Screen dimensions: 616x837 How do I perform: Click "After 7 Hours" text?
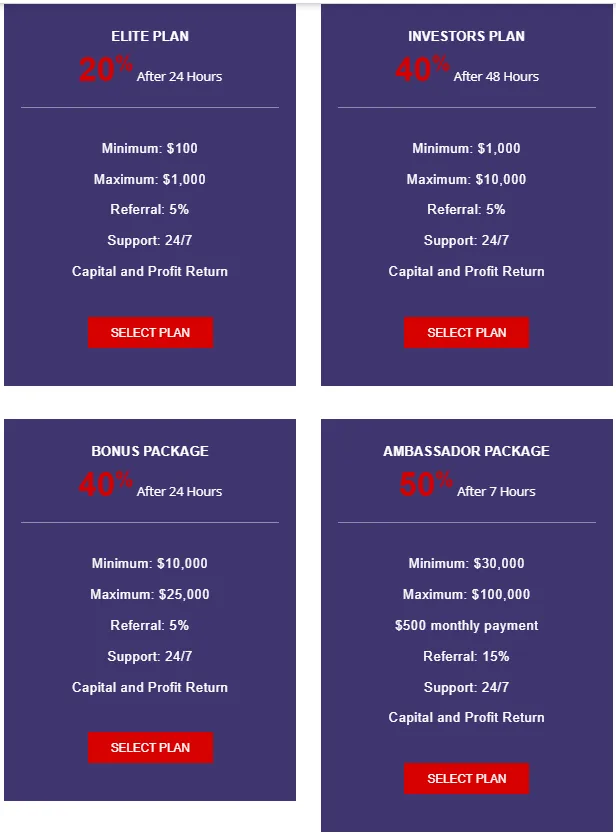(x=496, y=492)
